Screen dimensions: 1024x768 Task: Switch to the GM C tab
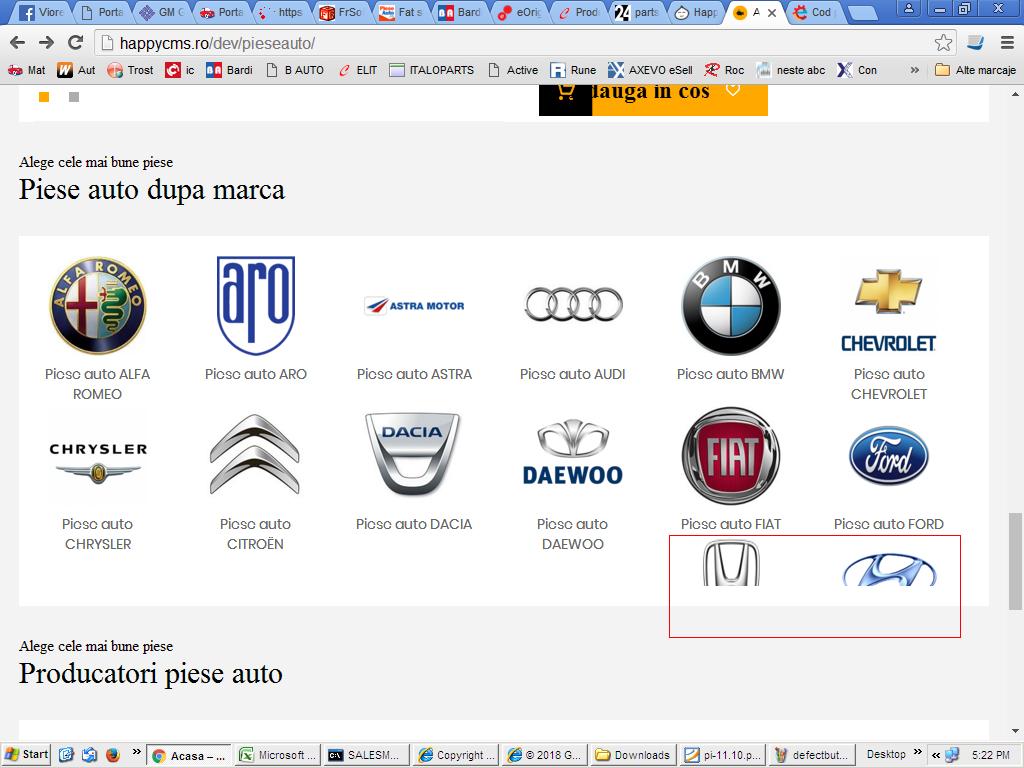[163, 12]
